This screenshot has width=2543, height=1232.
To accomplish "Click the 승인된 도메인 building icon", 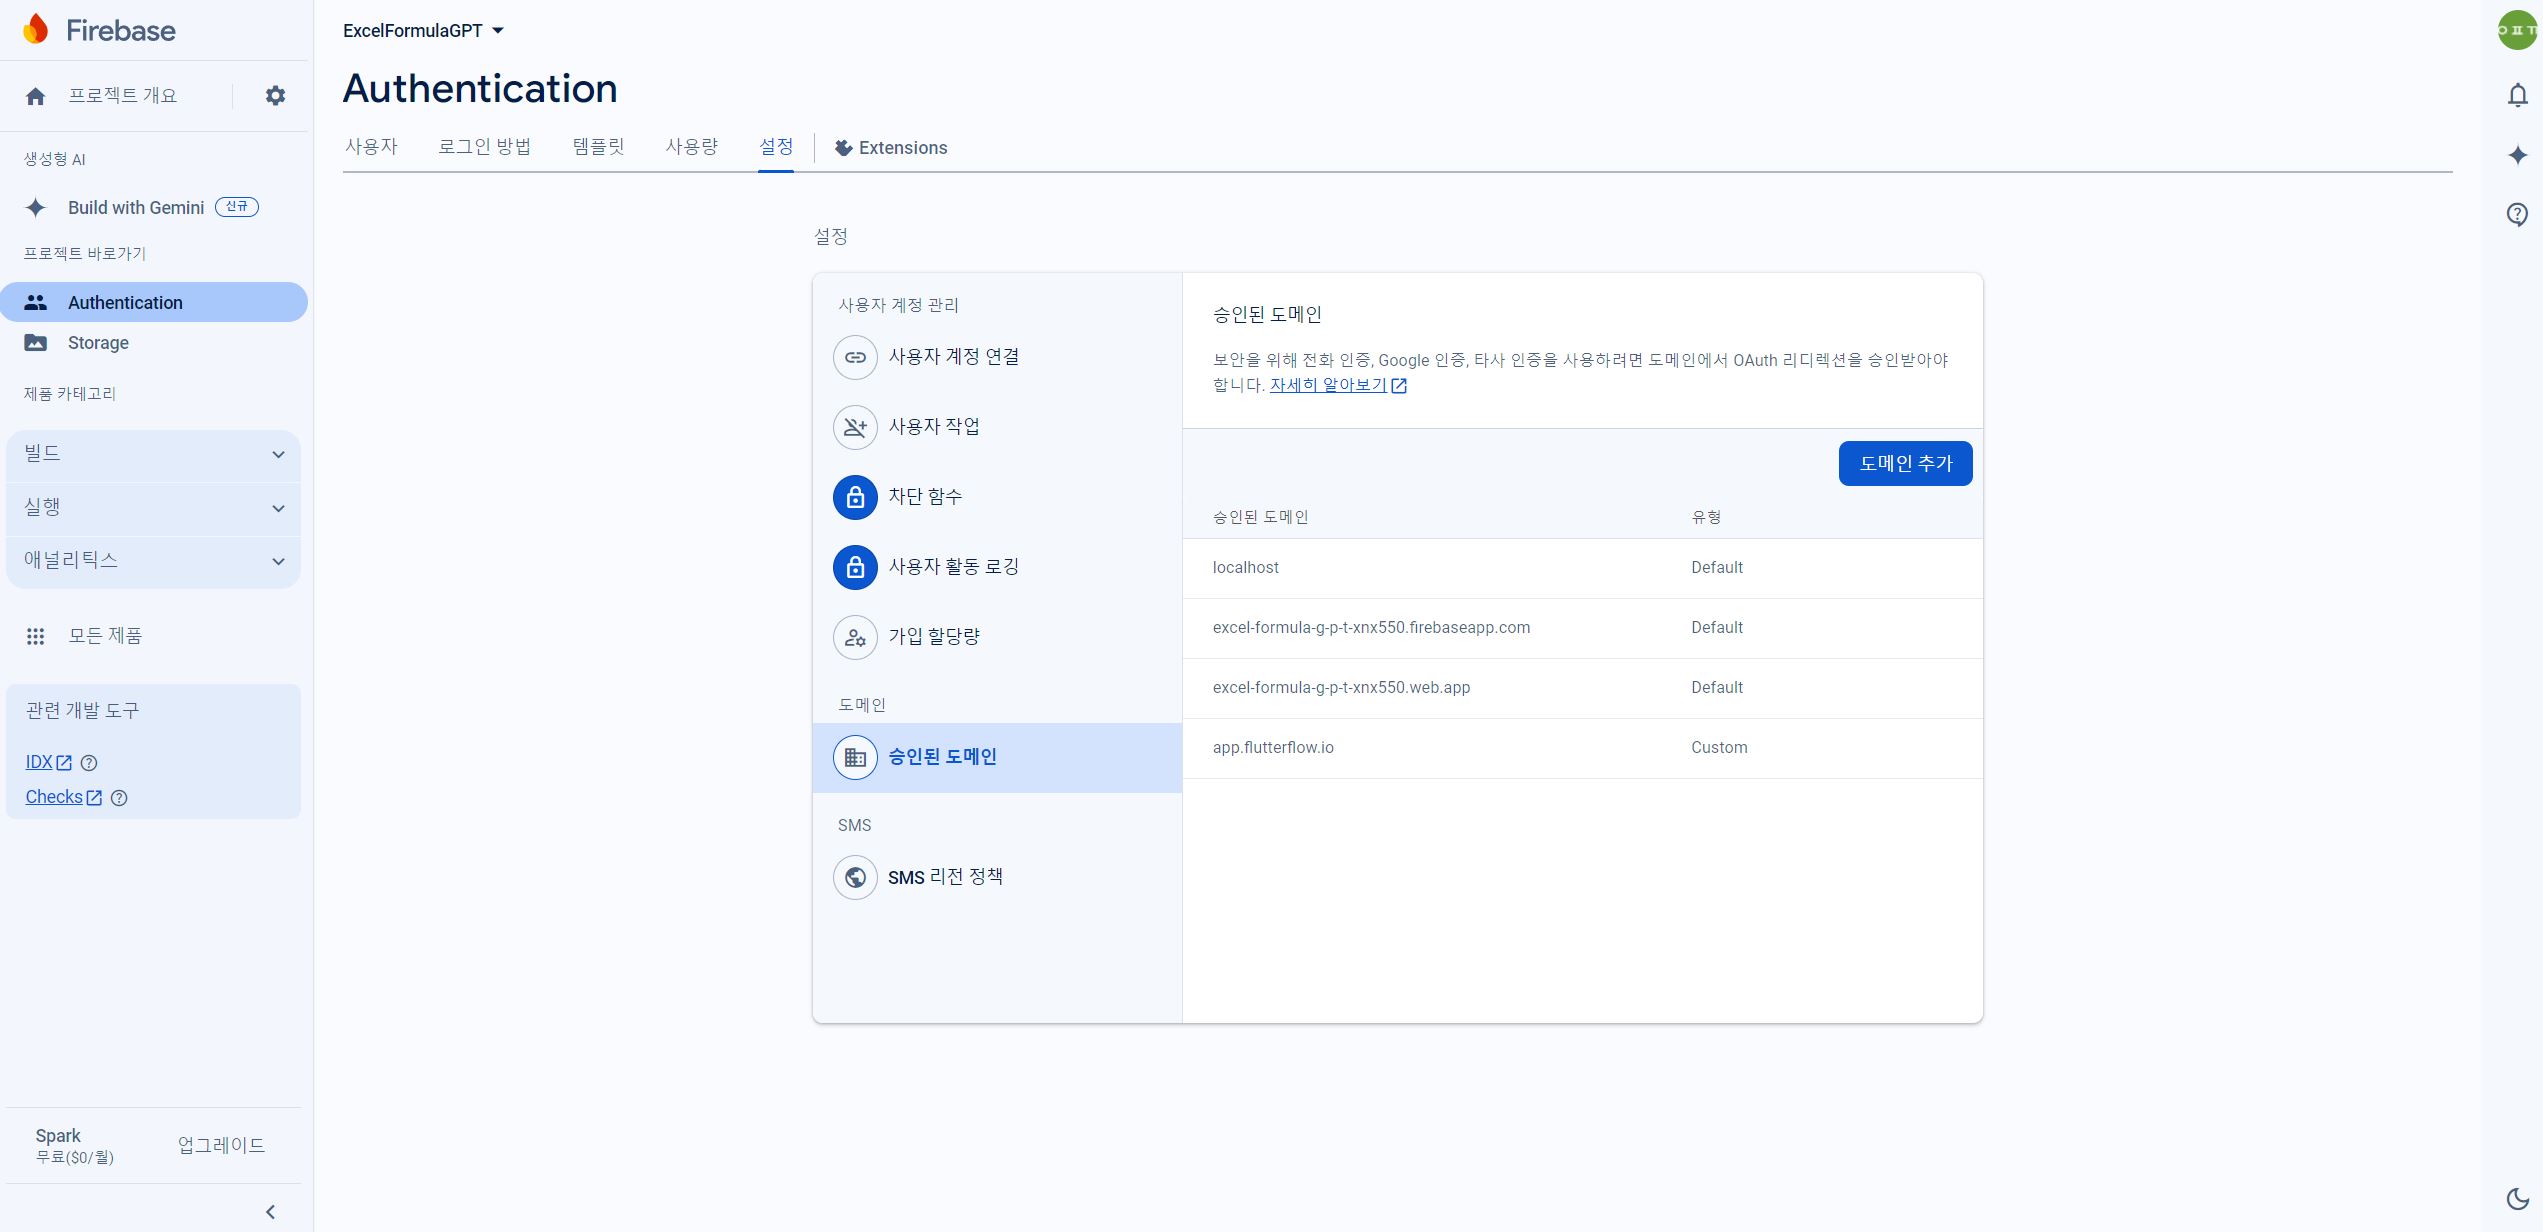I will pos(855,757).
